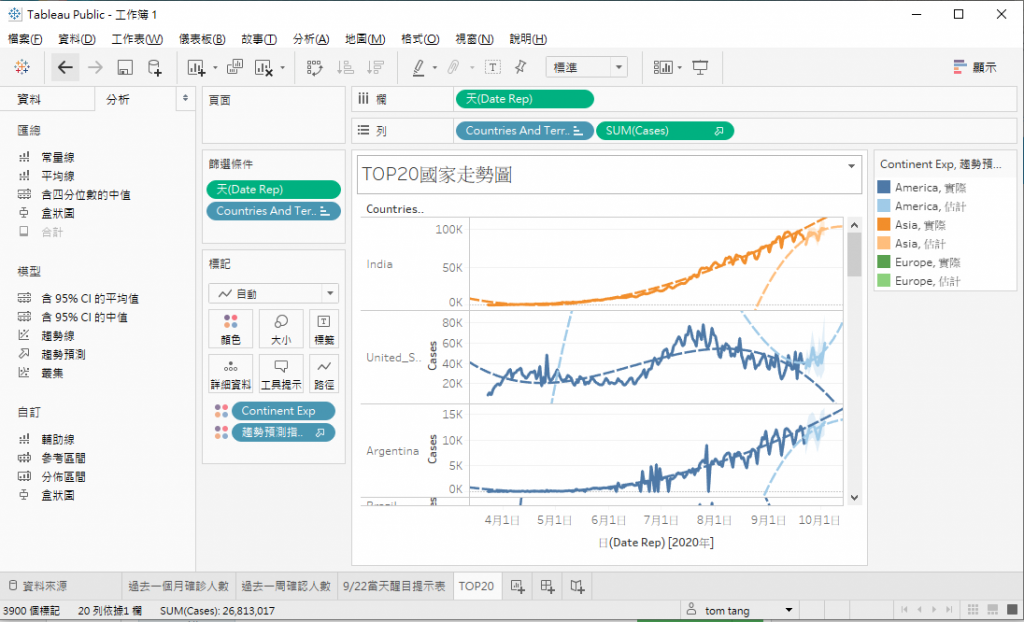Image resolution: width=1024 pixels, height=622 pixels.
Task: Click the 天(Date Rep) pill in columns
Action: 524,99
